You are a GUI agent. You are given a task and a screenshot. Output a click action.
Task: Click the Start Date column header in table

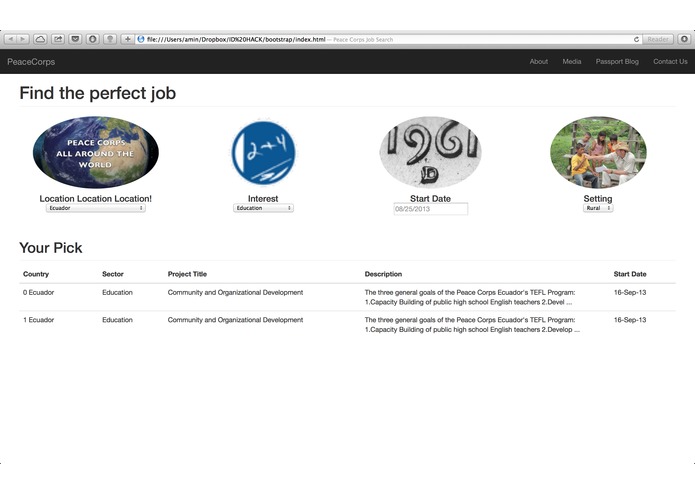(630, 274)
